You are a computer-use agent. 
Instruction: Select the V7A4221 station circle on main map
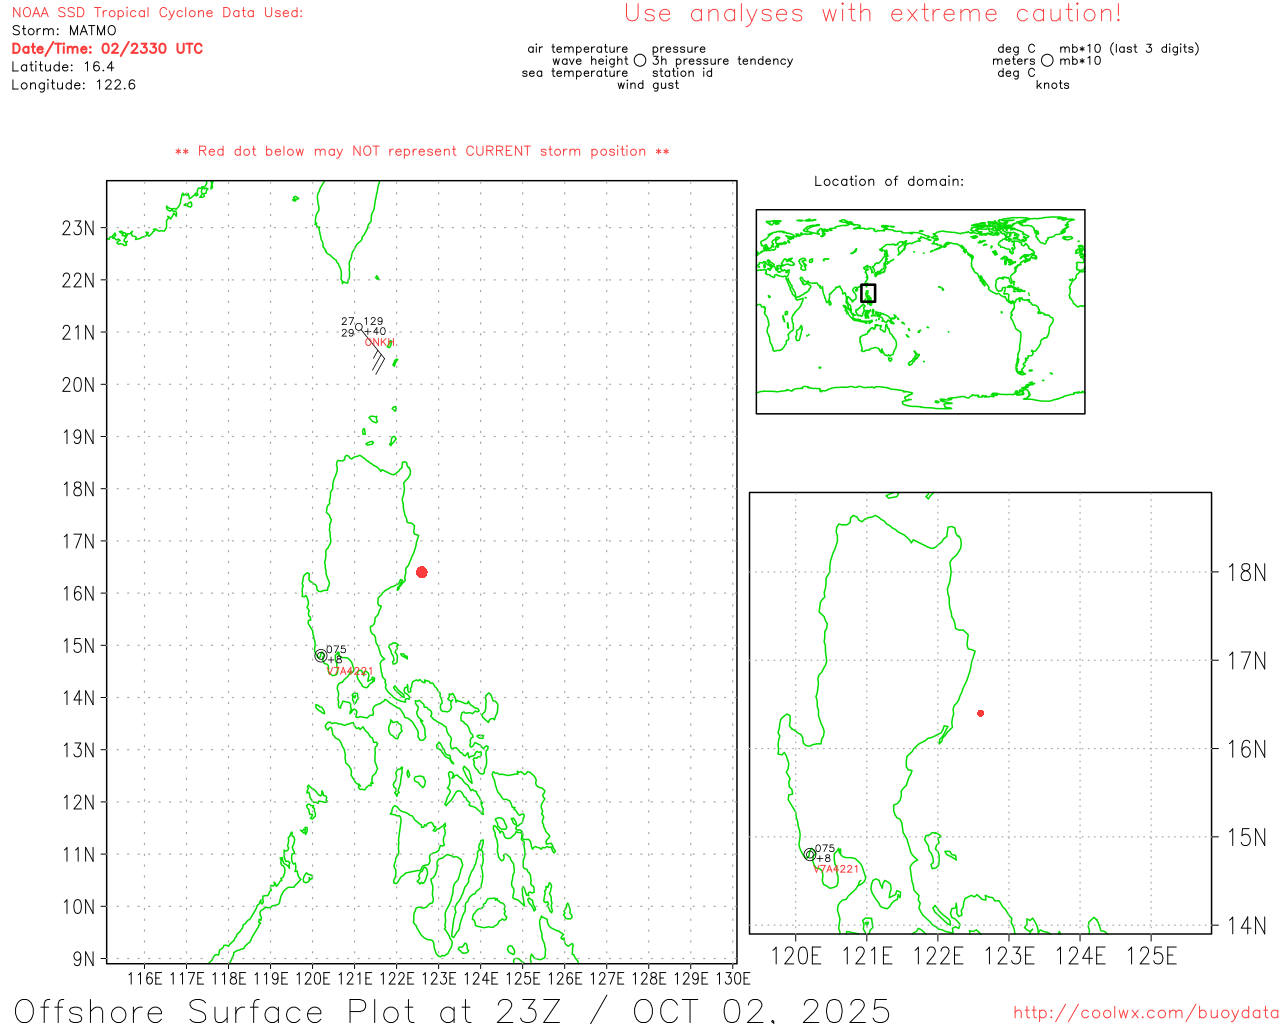pos(321,656)
